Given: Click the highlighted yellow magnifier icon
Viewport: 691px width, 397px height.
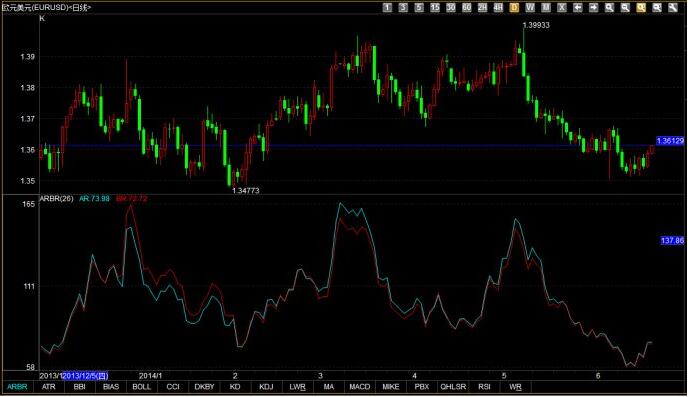Looking at the screenshot, I should [641, 7].
